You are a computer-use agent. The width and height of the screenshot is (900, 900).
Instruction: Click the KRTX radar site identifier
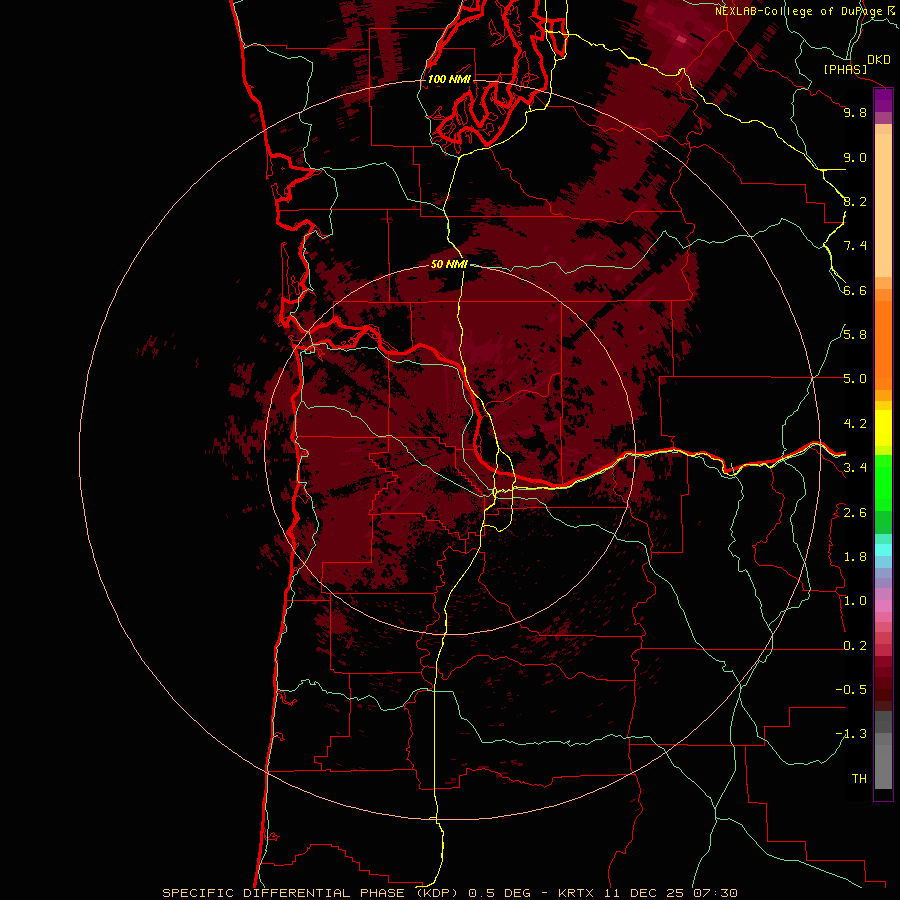pos(576,893)
